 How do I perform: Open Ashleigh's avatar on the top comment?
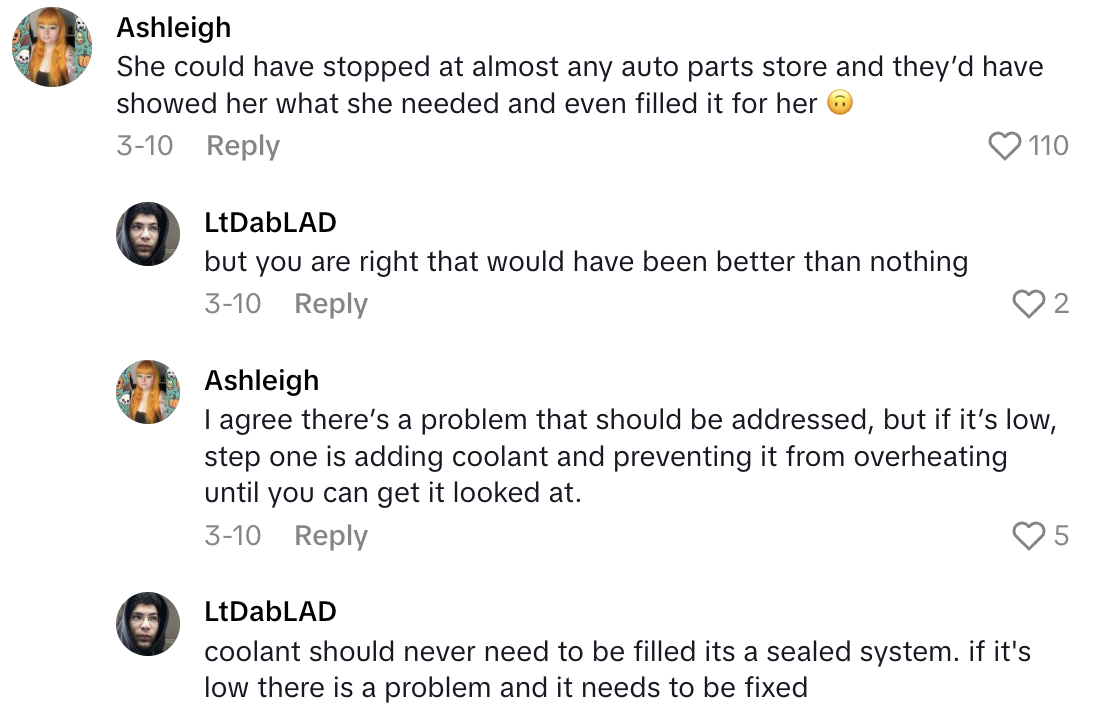coord(52,46)
